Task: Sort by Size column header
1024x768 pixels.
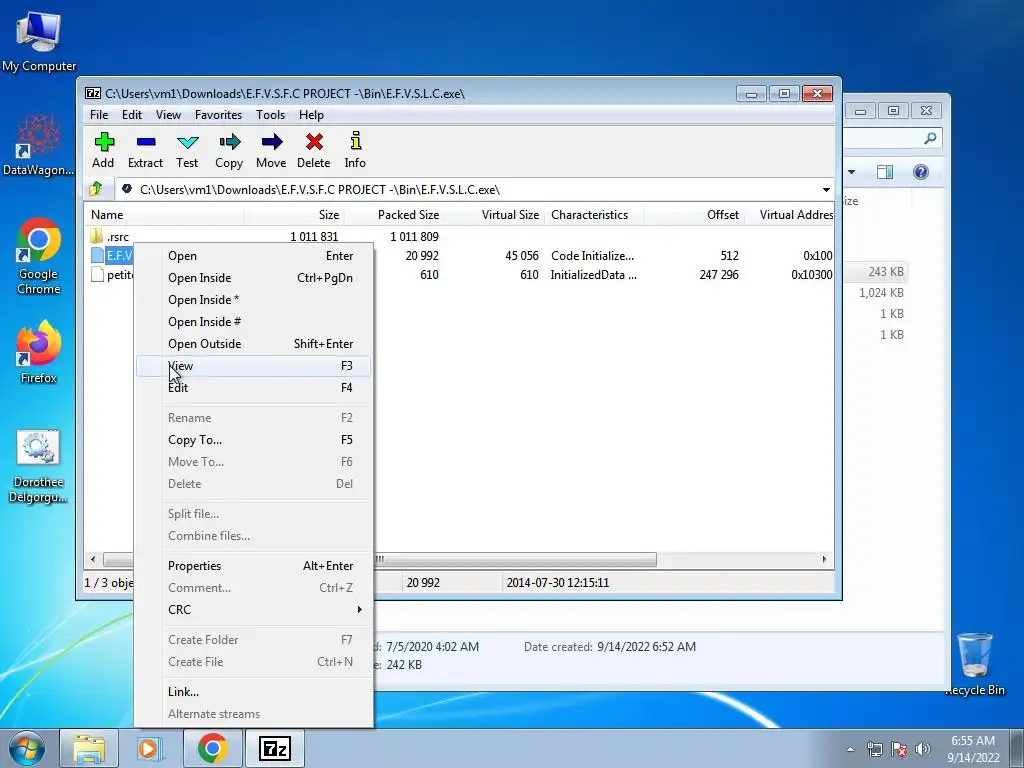Action: pyautogui.click(x=295, y=215)
